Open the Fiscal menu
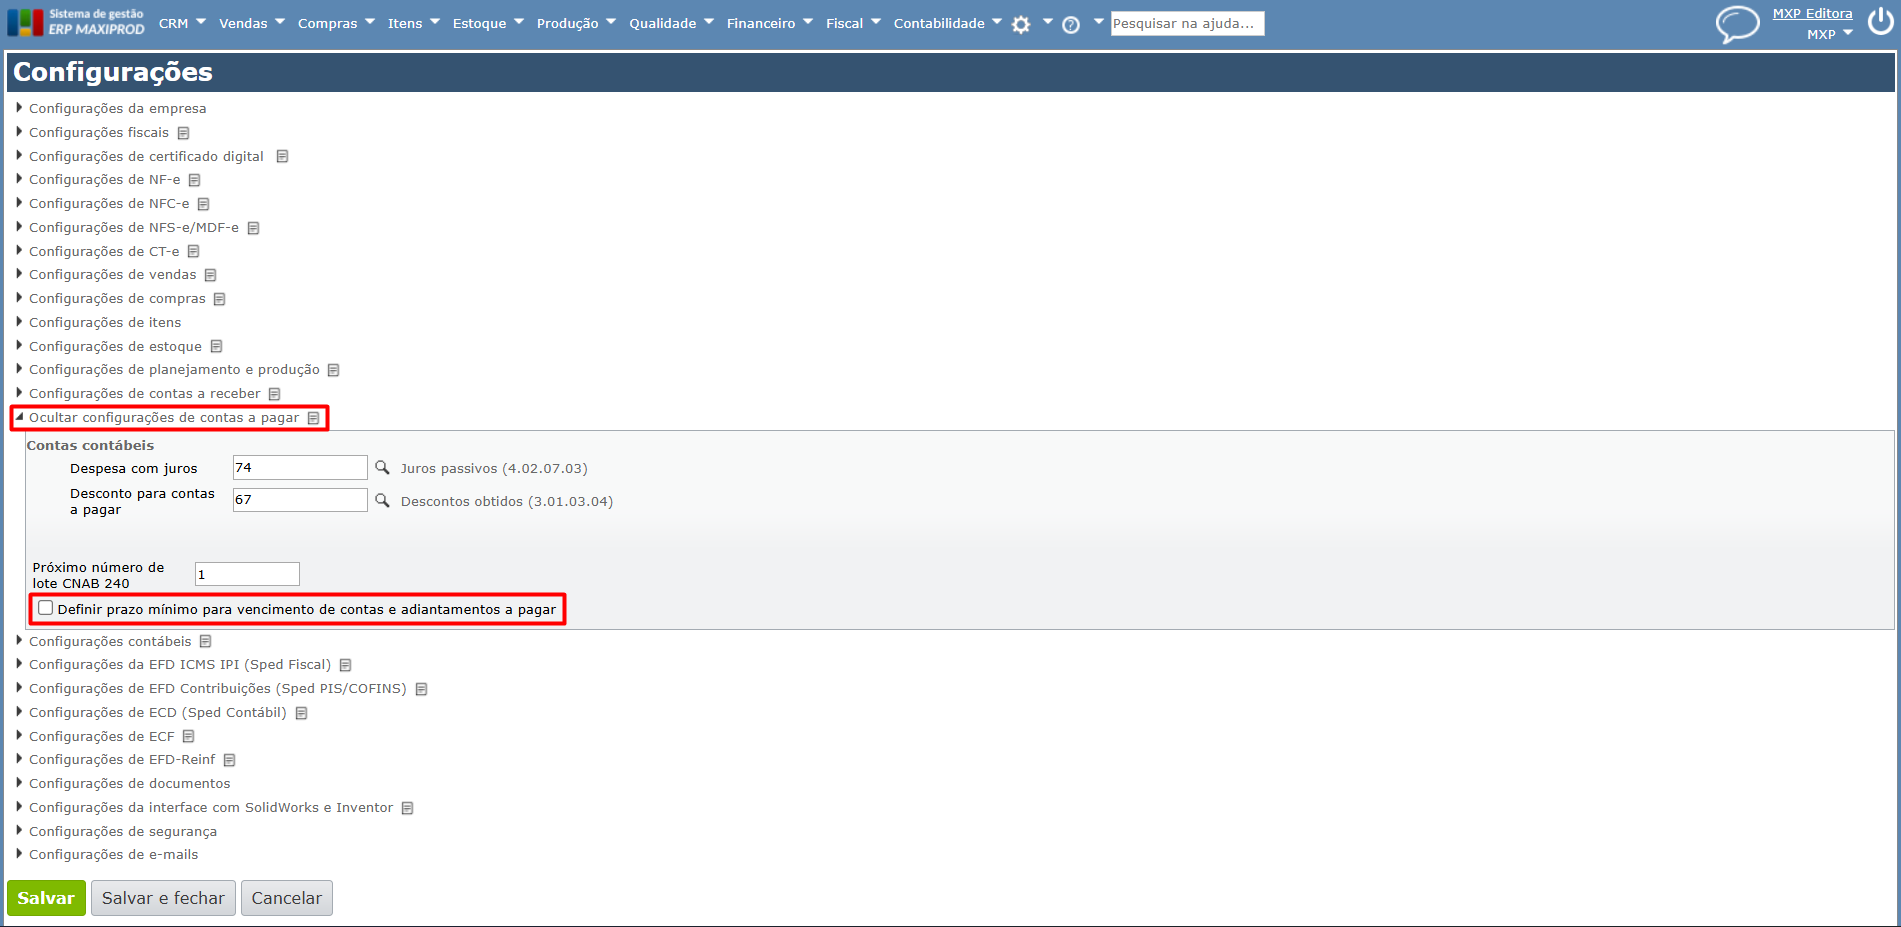 coord(853,23)
